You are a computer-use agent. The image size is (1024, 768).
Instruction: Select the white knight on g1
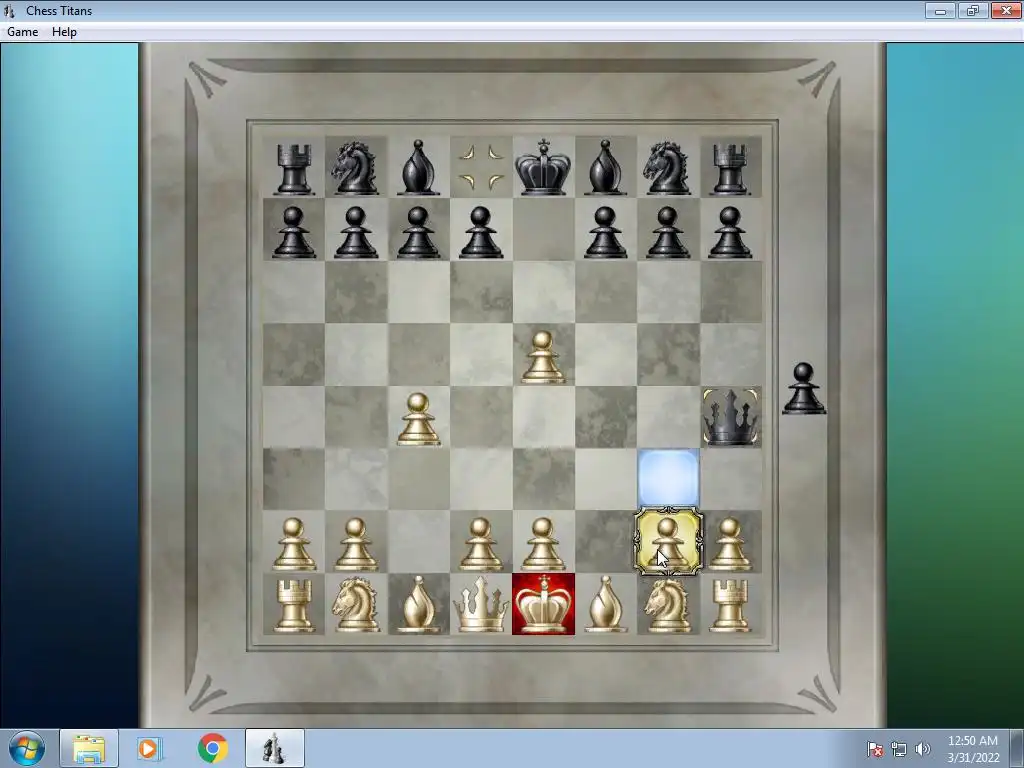click(x=667, y=605)
